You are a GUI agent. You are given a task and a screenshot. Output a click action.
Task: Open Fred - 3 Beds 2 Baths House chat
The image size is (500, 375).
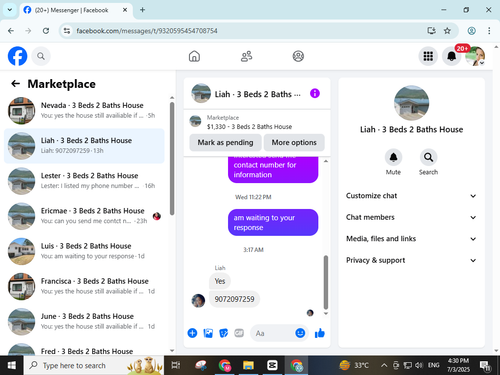coord(84,348)
